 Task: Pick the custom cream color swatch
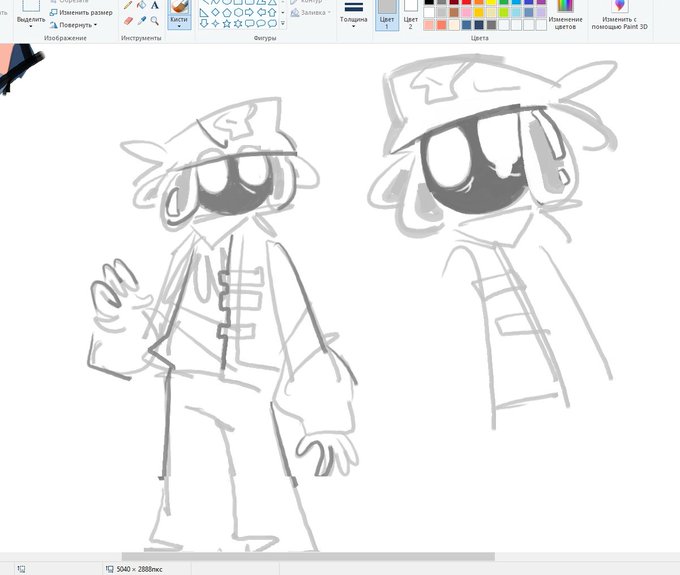(x=454, y=25)
